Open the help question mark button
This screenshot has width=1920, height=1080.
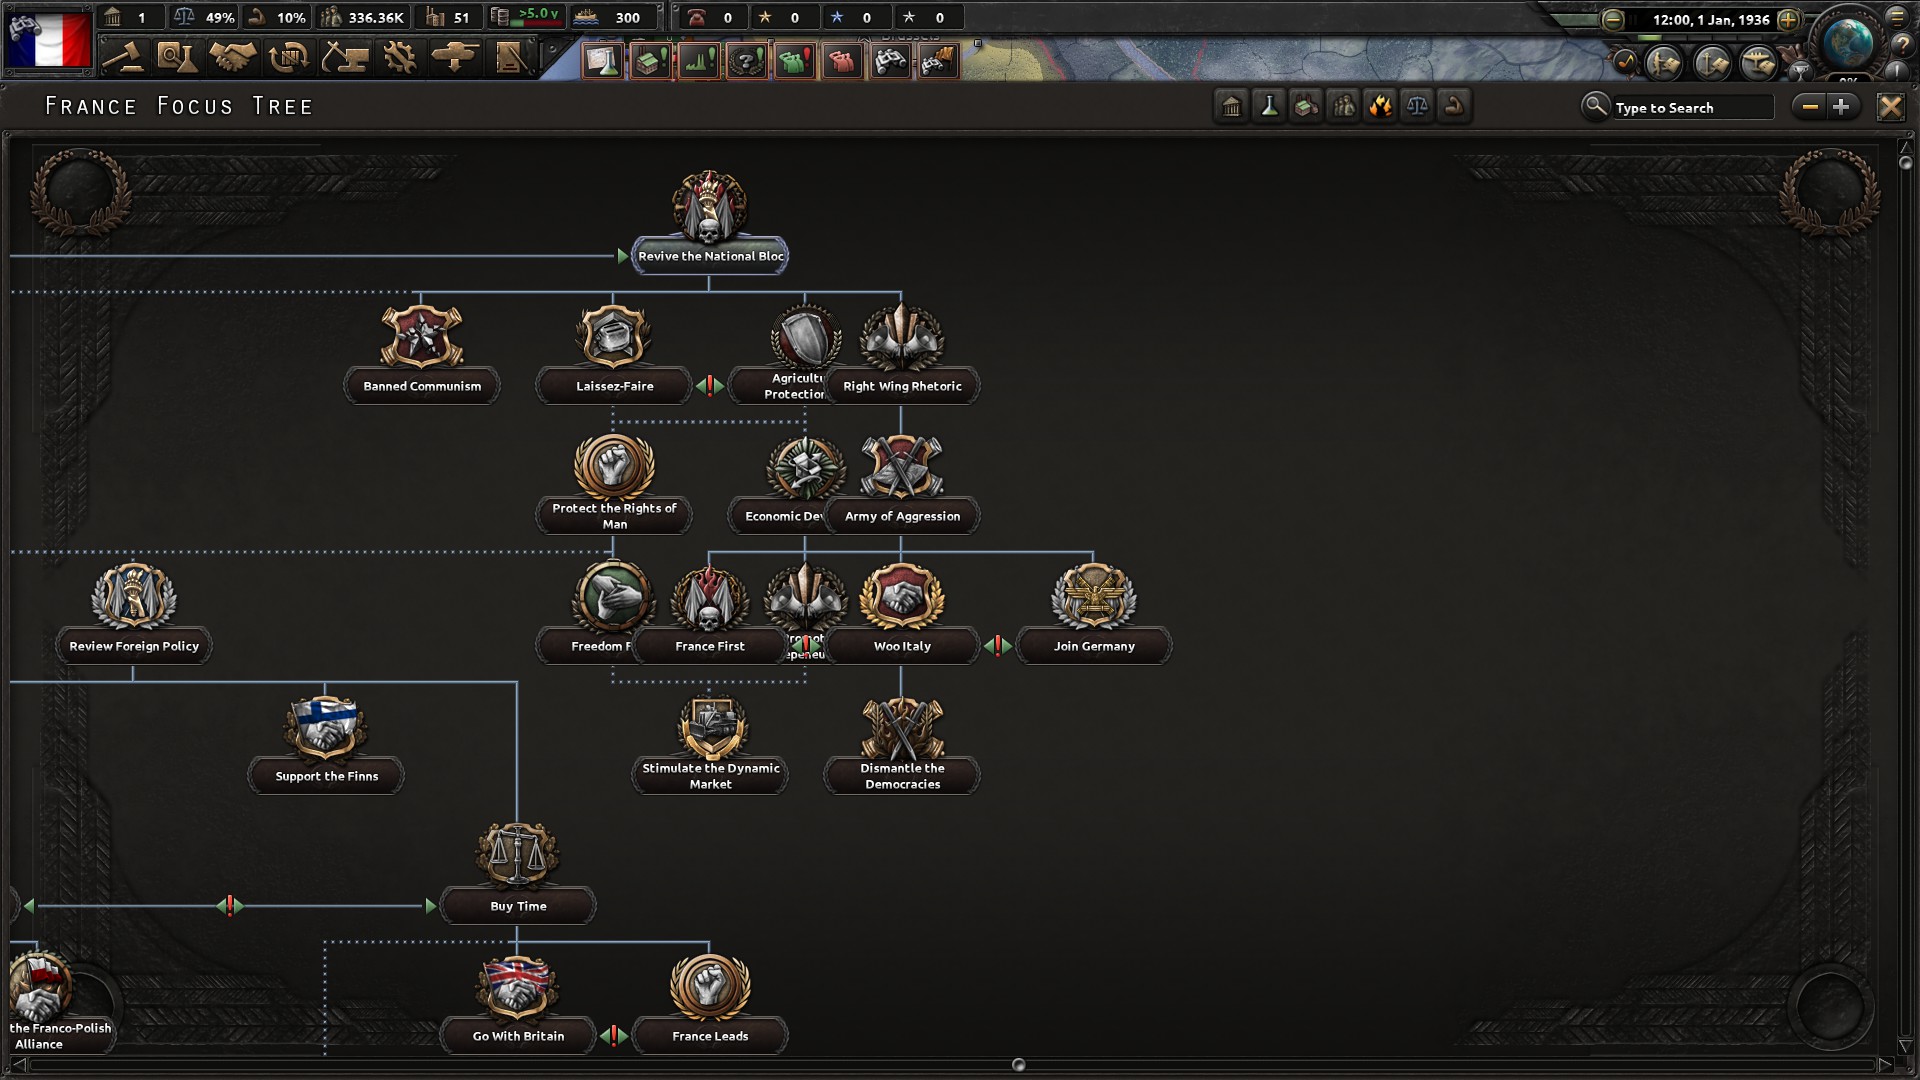pos(1901,44)
